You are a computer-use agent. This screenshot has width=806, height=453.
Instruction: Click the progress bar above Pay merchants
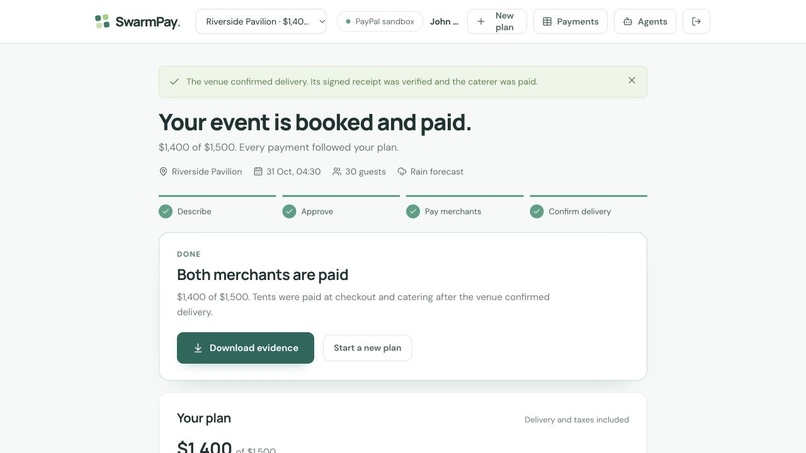(465, 196)
